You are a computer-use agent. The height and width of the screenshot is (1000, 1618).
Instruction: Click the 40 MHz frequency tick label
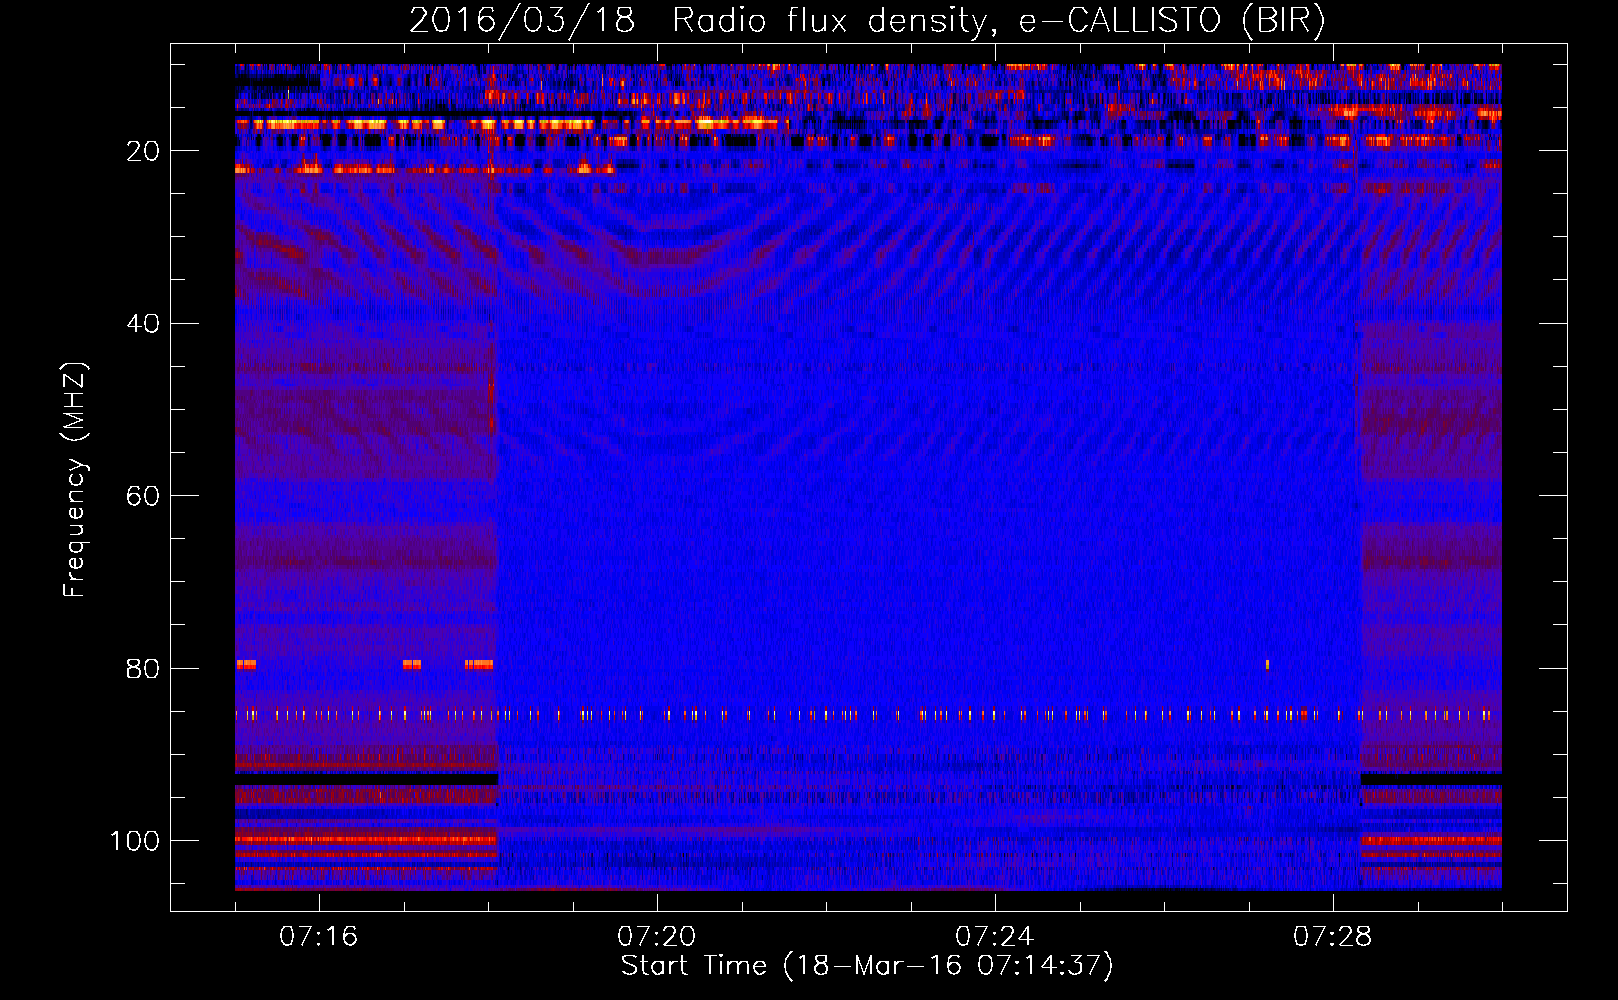pyautogui.click(x=144, y=324)
